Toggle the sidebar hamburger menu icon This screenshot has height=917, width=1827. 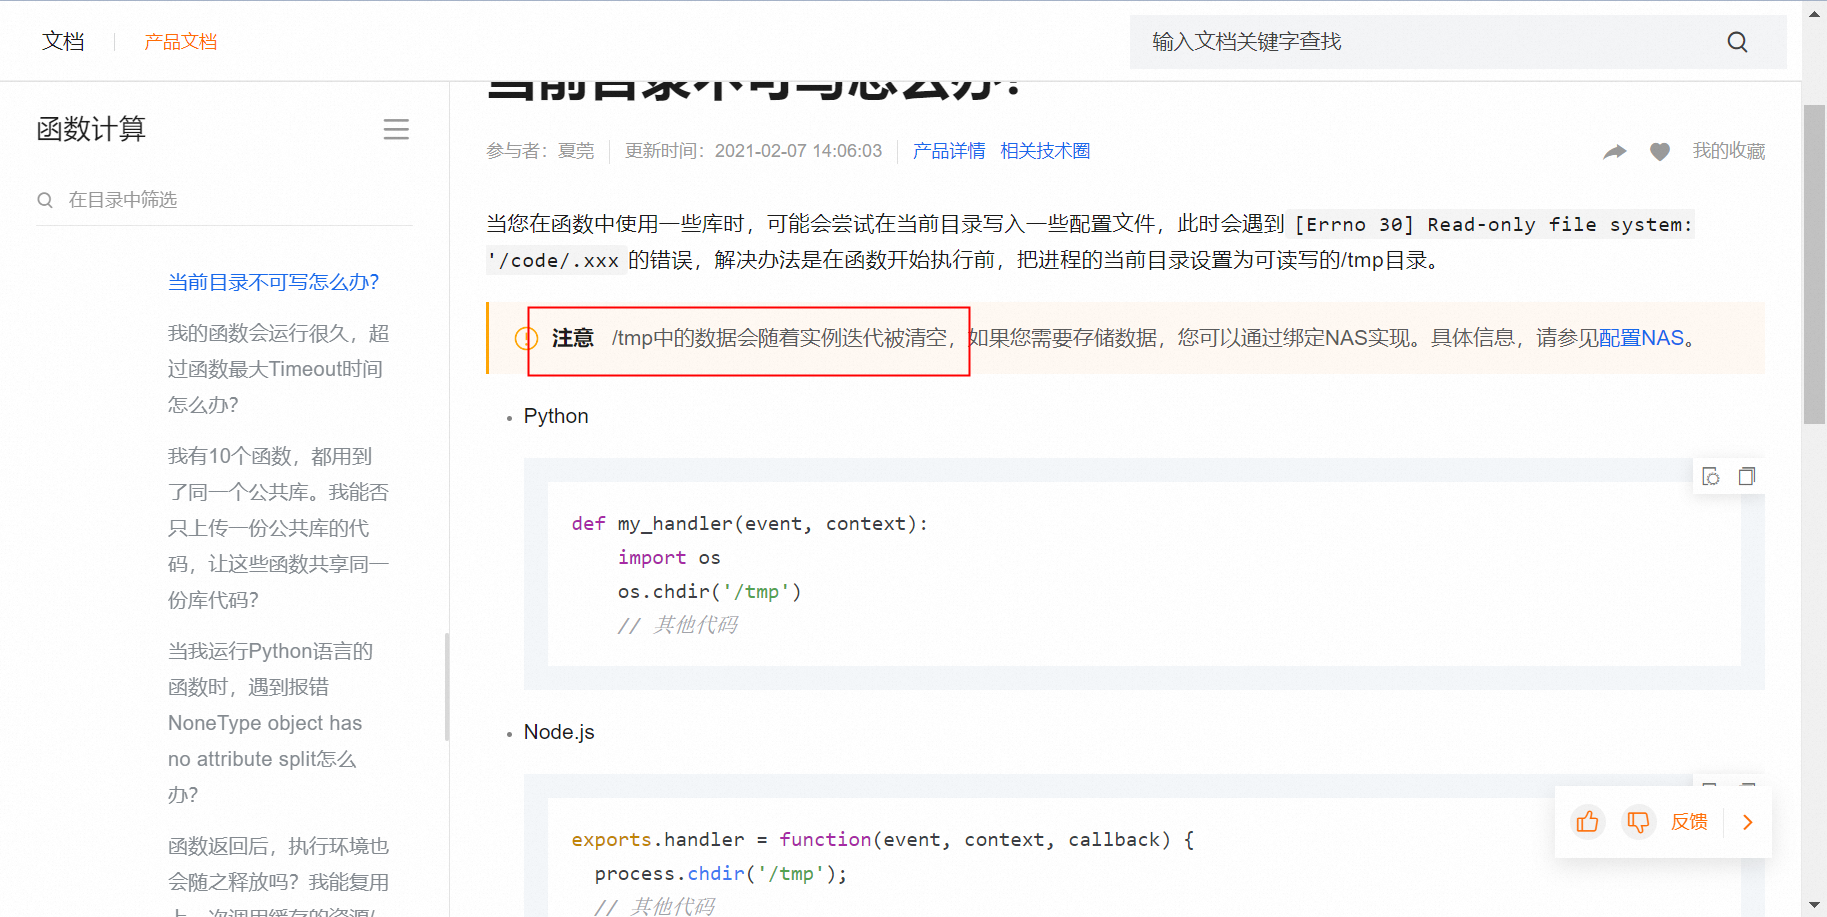click(x=396, y=129)
